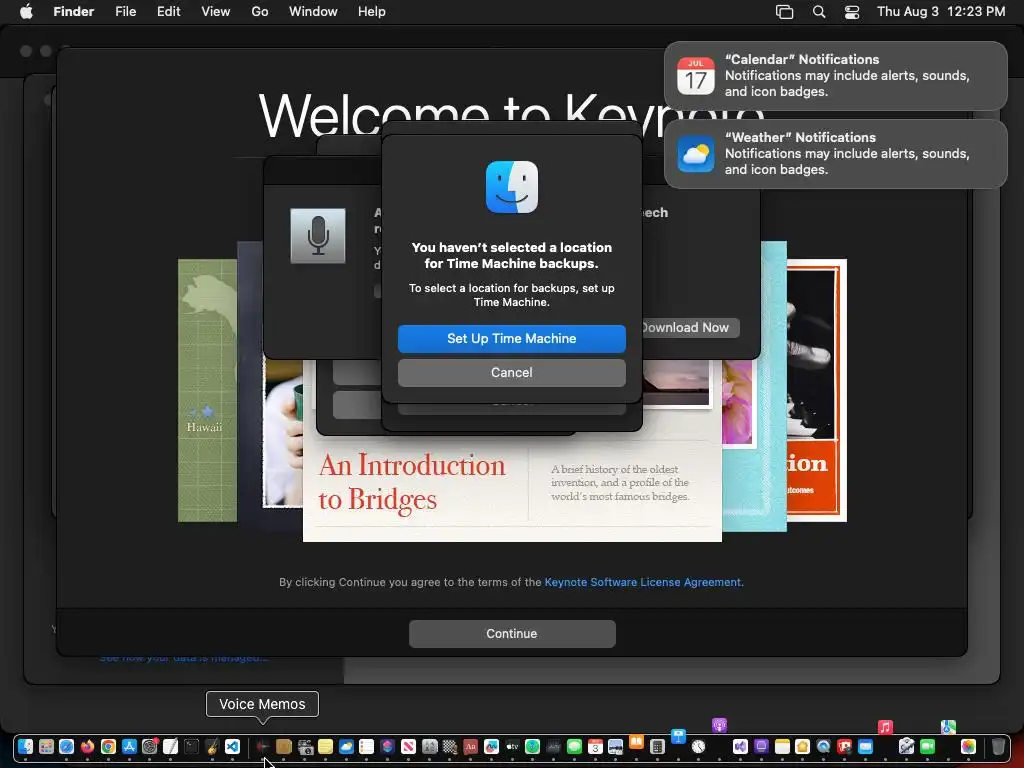This screenshot has height=768, width=1024.
Task: Click Continue in Keynote welcome window
Action: (512, 633)
